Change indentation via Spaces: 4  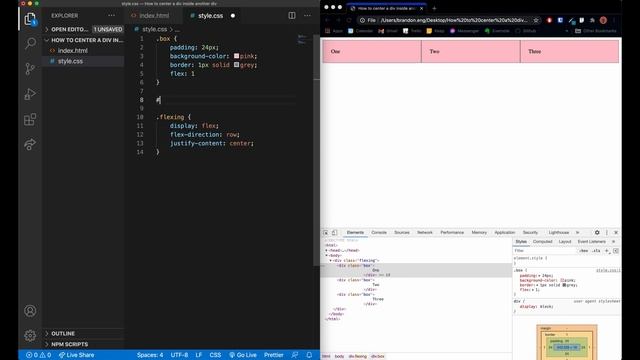click(150, 355)
